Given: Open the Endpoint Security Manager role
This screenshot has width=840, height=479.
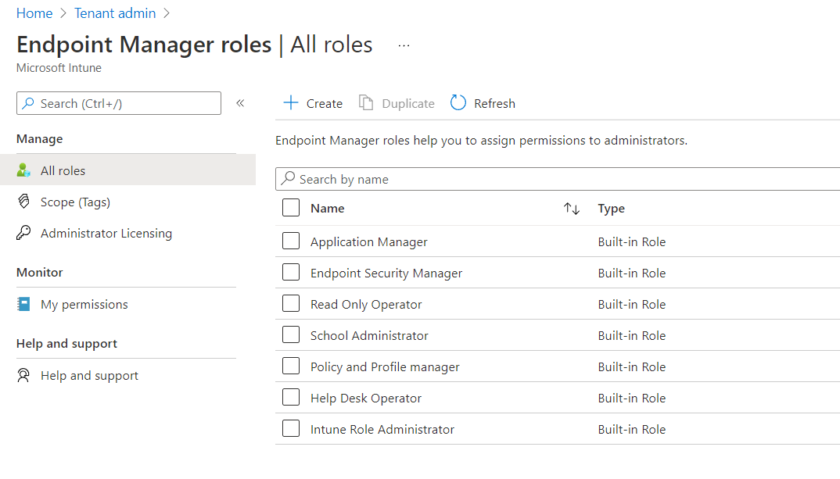Looking at the screenshot, I should 386,273.
